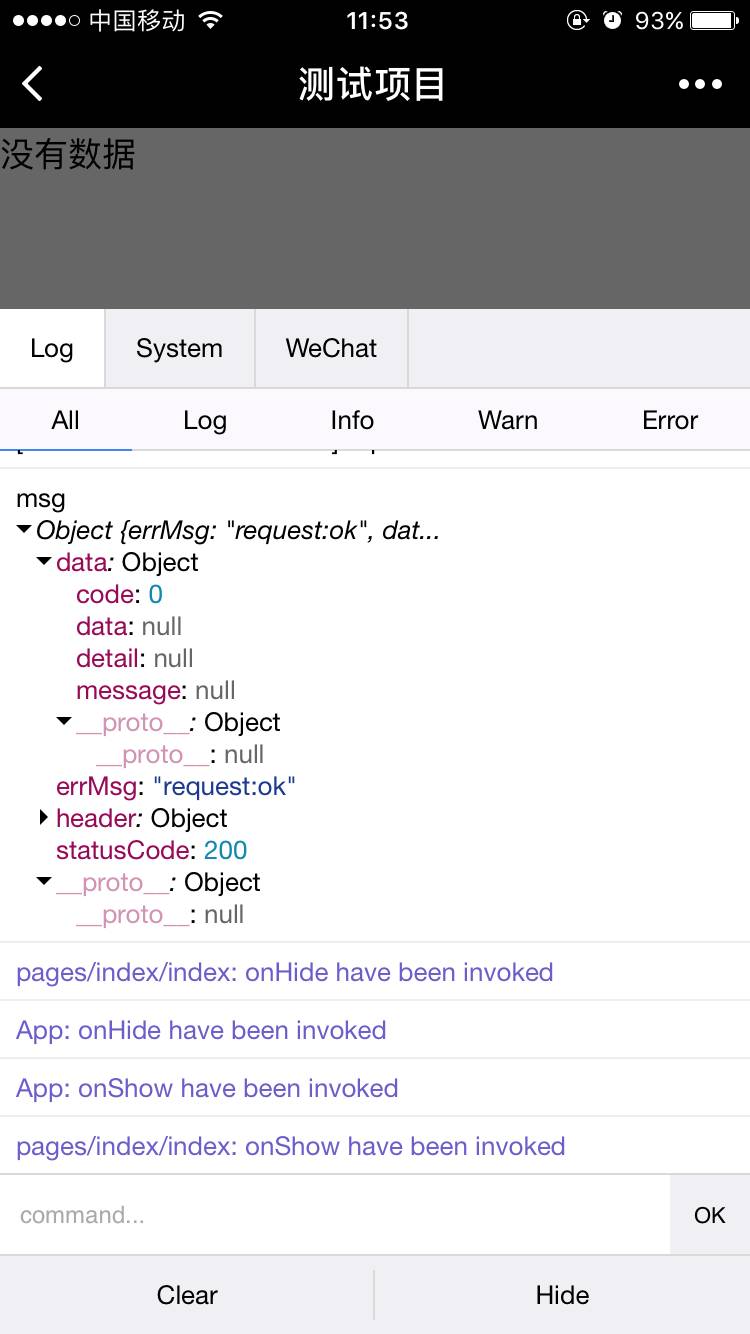Viewport: 750px width, 1334px height.
Task: Switch to the WeChat tab
Action: click(331, 348)
